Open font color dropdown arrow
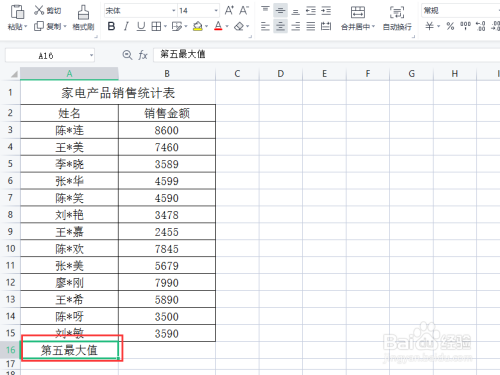The image size is (500, 375). [227, 26]
